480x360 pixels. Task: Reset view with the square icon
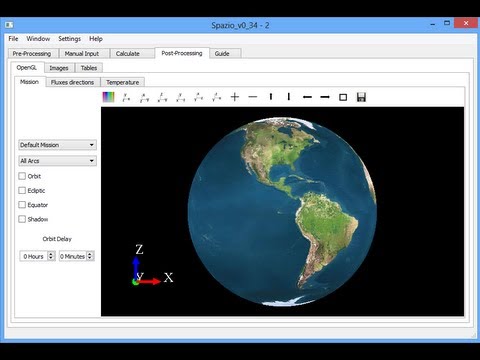pyautogui.click(x=343, y=97)
